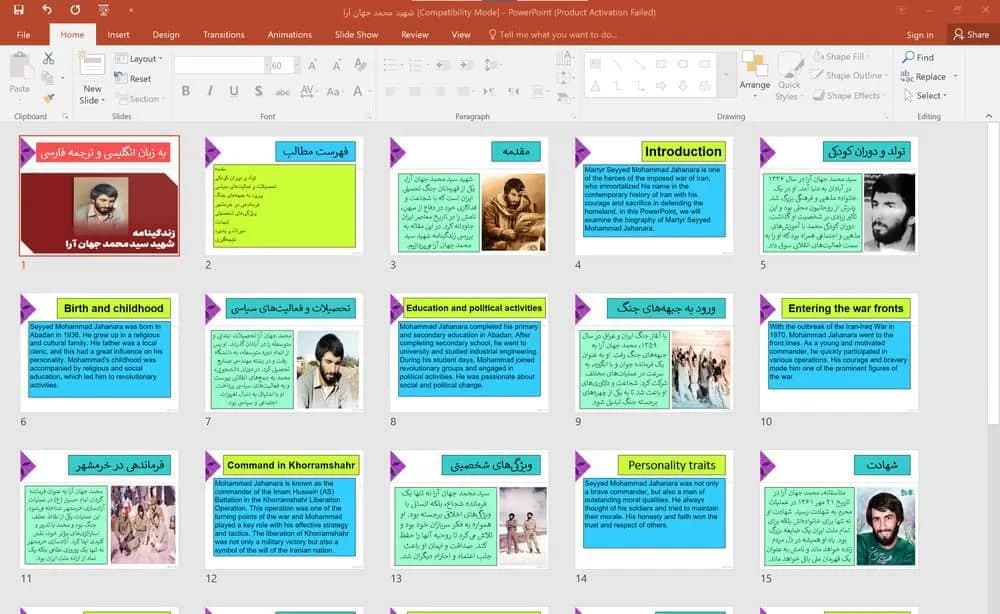Open the File menu
The width and height of the screenshot is (1000, 614).
(24, 35)
